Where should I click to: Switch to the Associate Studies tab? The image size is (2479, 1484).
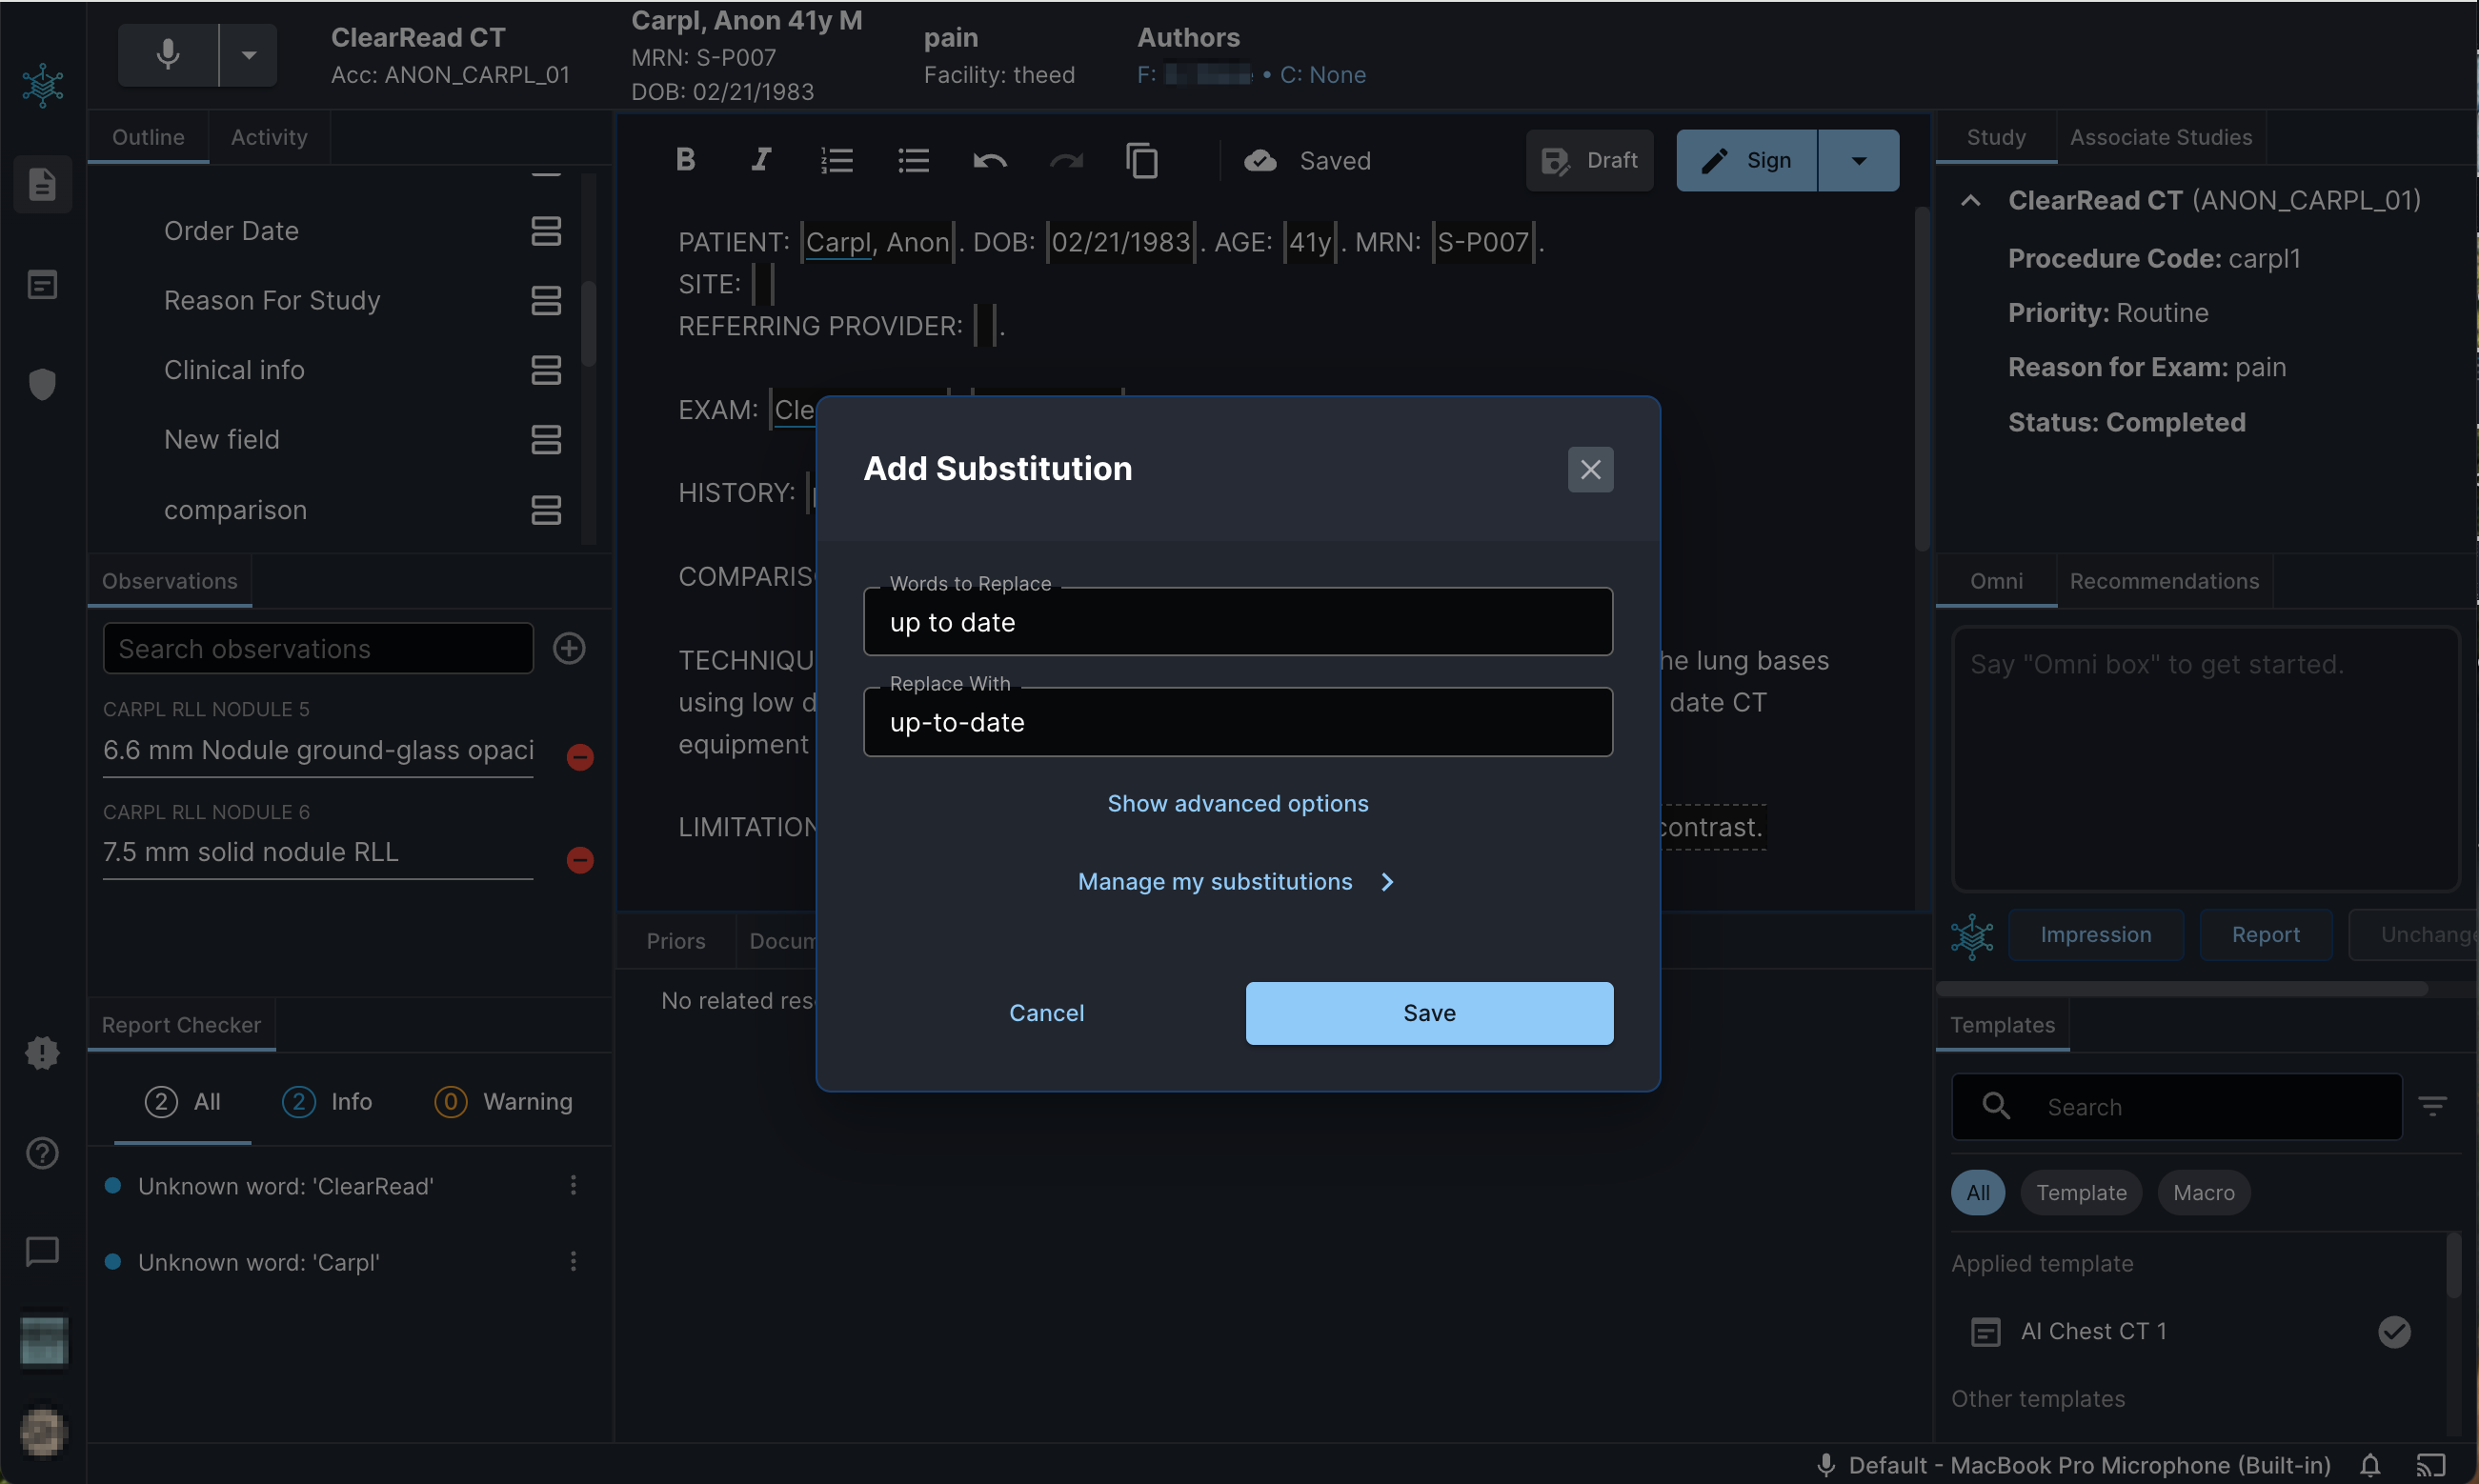(2161, 137)
